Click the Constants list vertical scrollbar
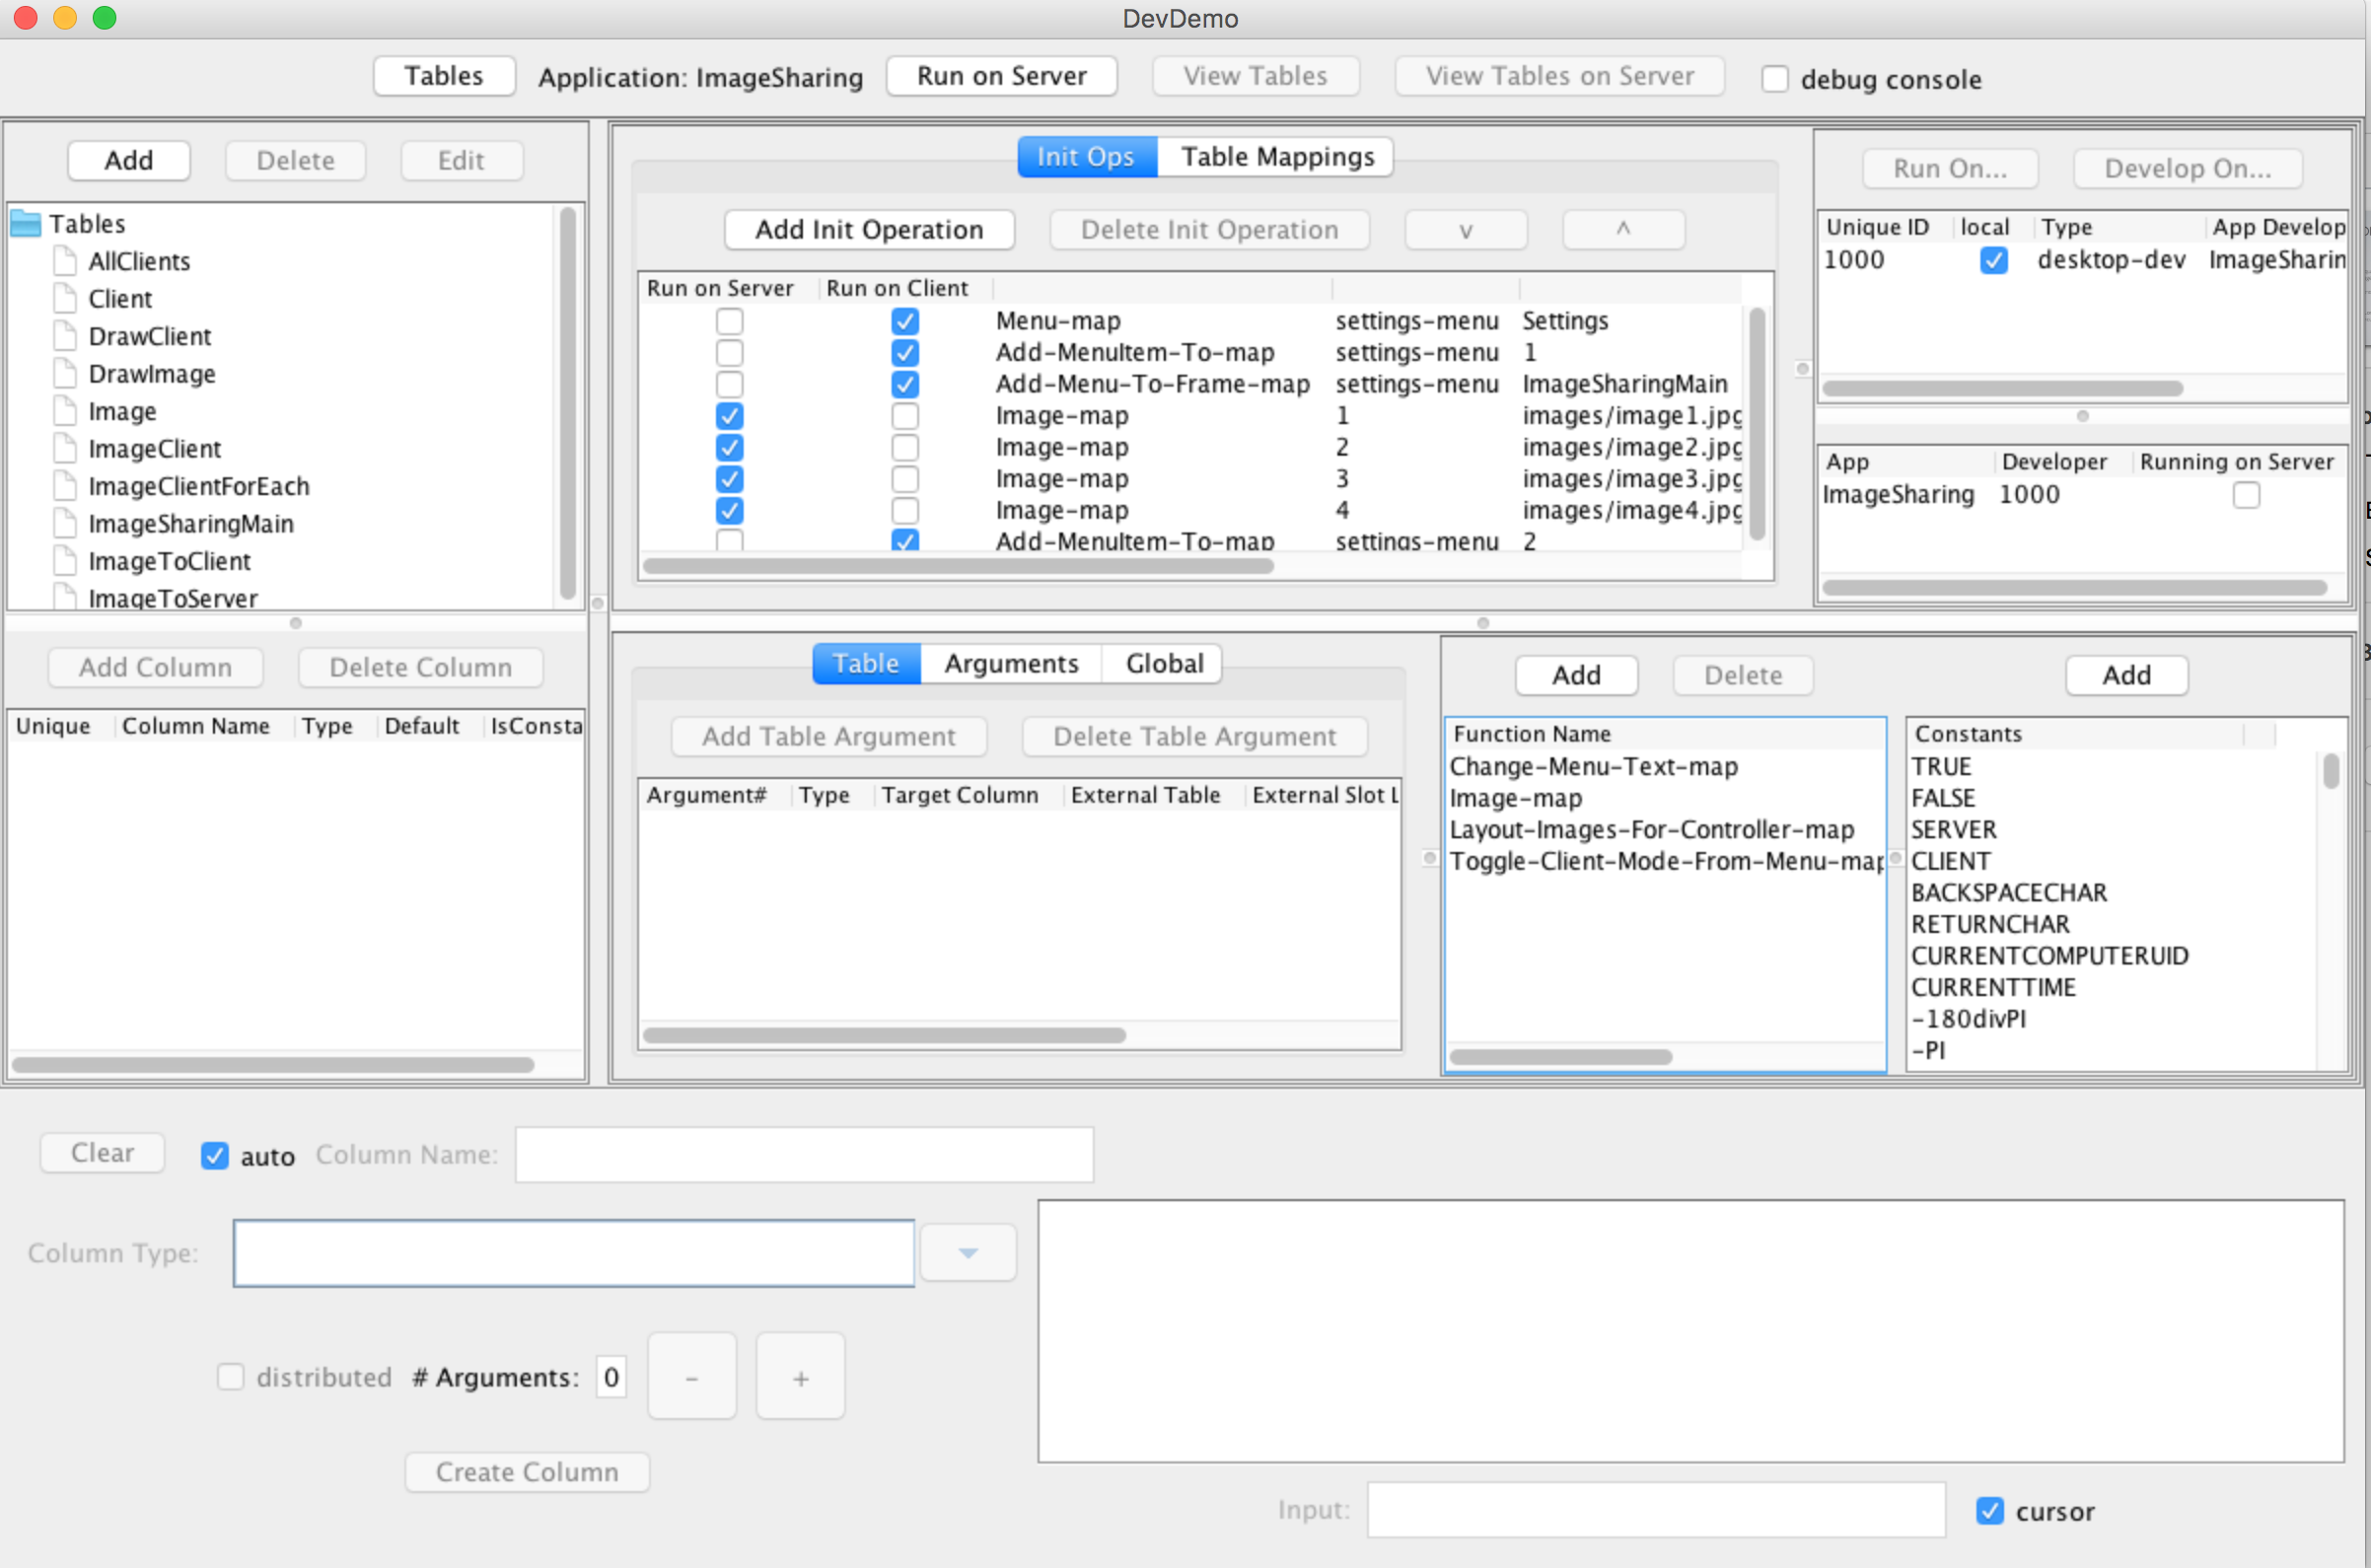 point(2331,771)
